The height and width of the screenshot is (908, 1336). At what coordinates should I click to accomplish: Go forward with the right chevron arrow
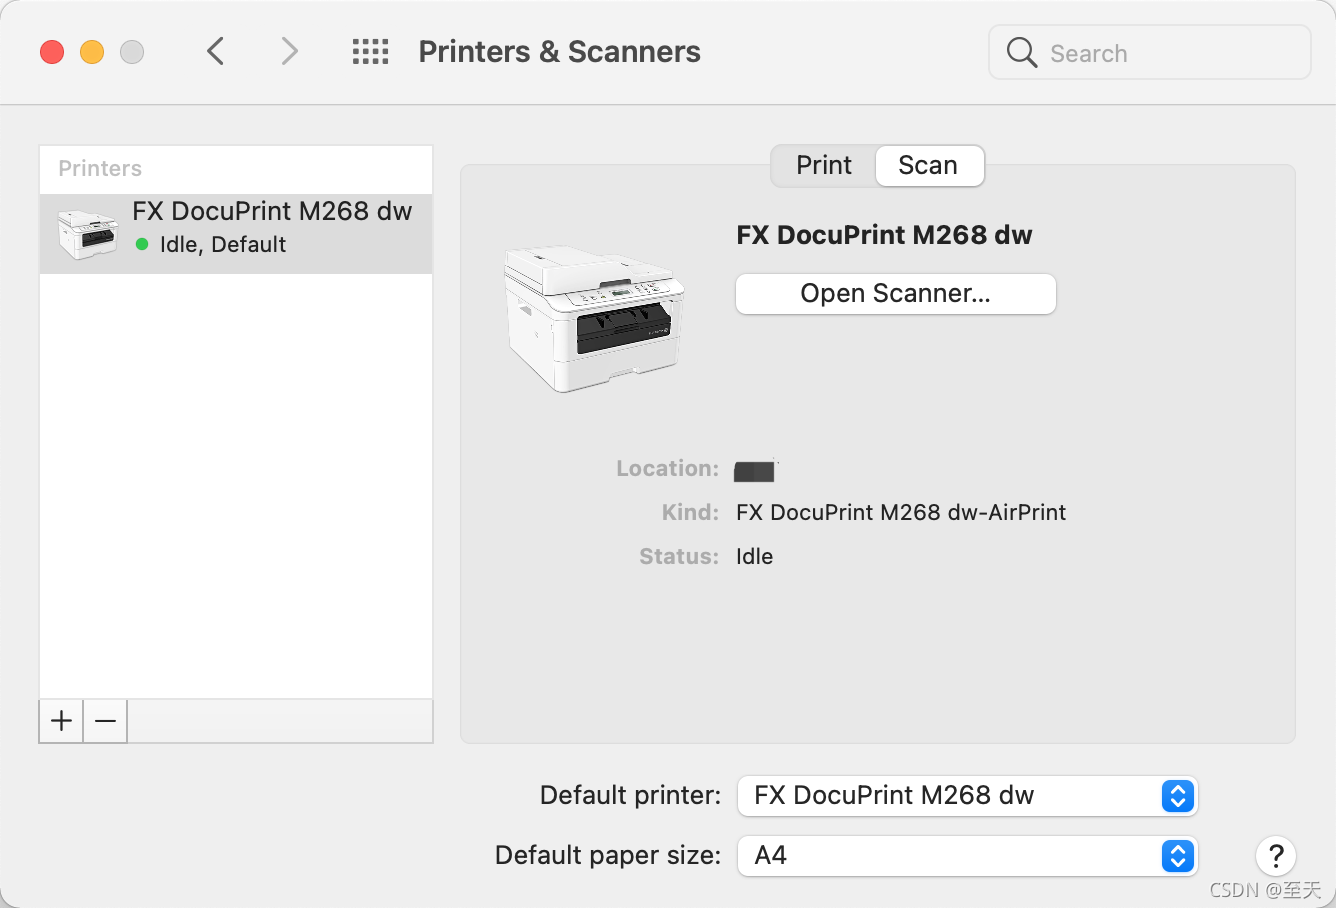pos(289,51)
